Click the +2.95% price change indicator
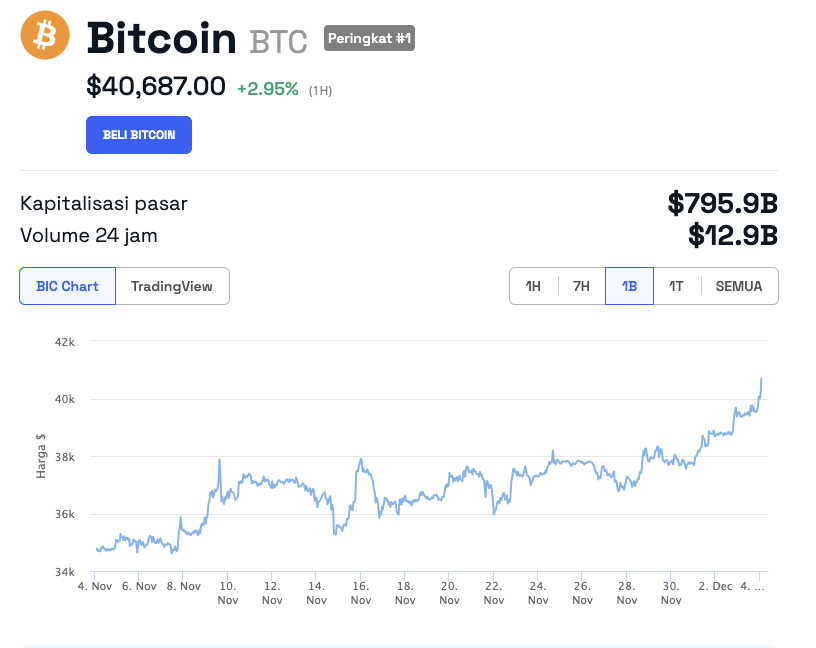Viewport: 816px width, 648px height. point(267,89)
